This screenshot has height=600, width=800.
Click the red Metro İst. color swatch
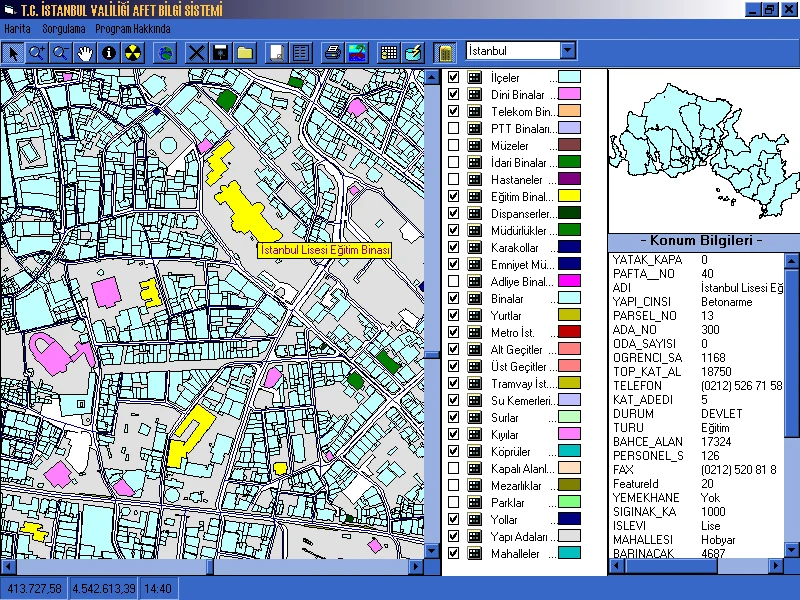coord(569,332)
